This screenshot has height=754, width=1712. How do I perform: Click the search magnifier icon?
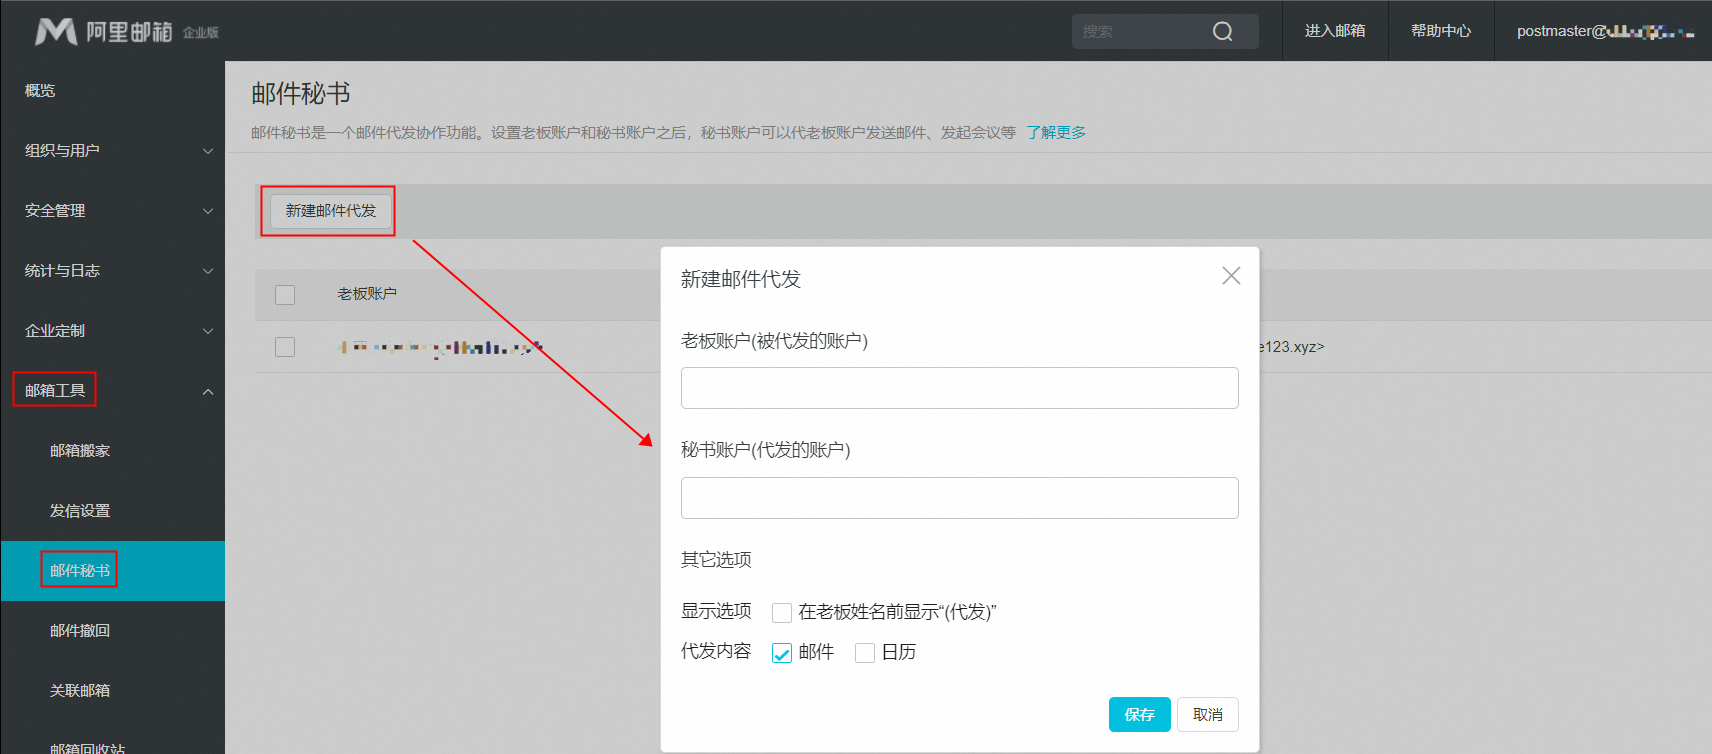pyautogui.click(x=1222, y=32)
